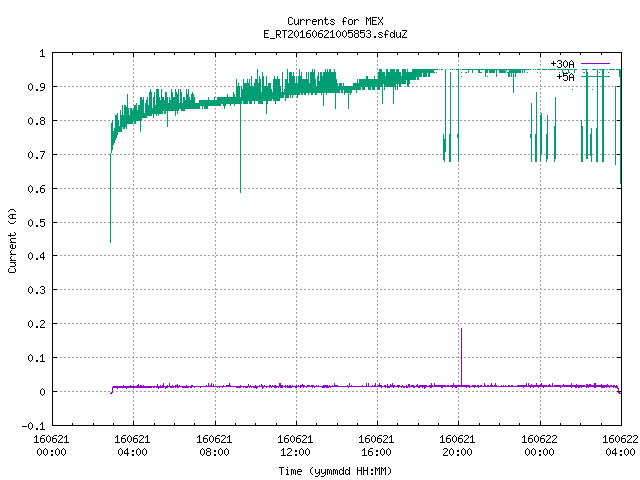Click the y-axis tick value 0
This screenshot has height=480, width=640.
coord(42,392)
